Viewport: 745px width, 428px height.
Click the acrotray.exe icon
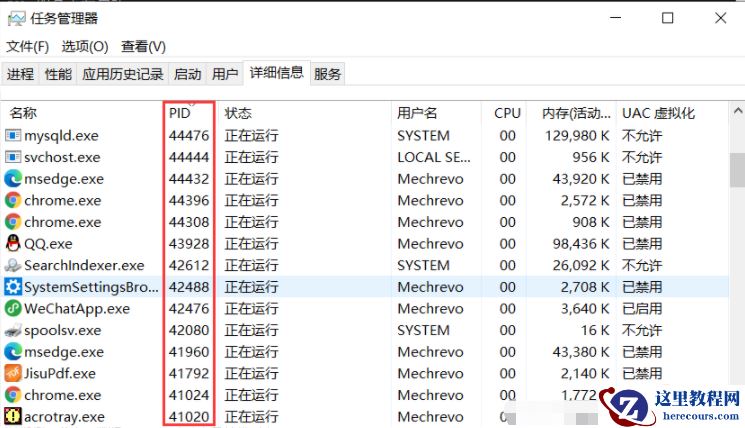point(13,417)
